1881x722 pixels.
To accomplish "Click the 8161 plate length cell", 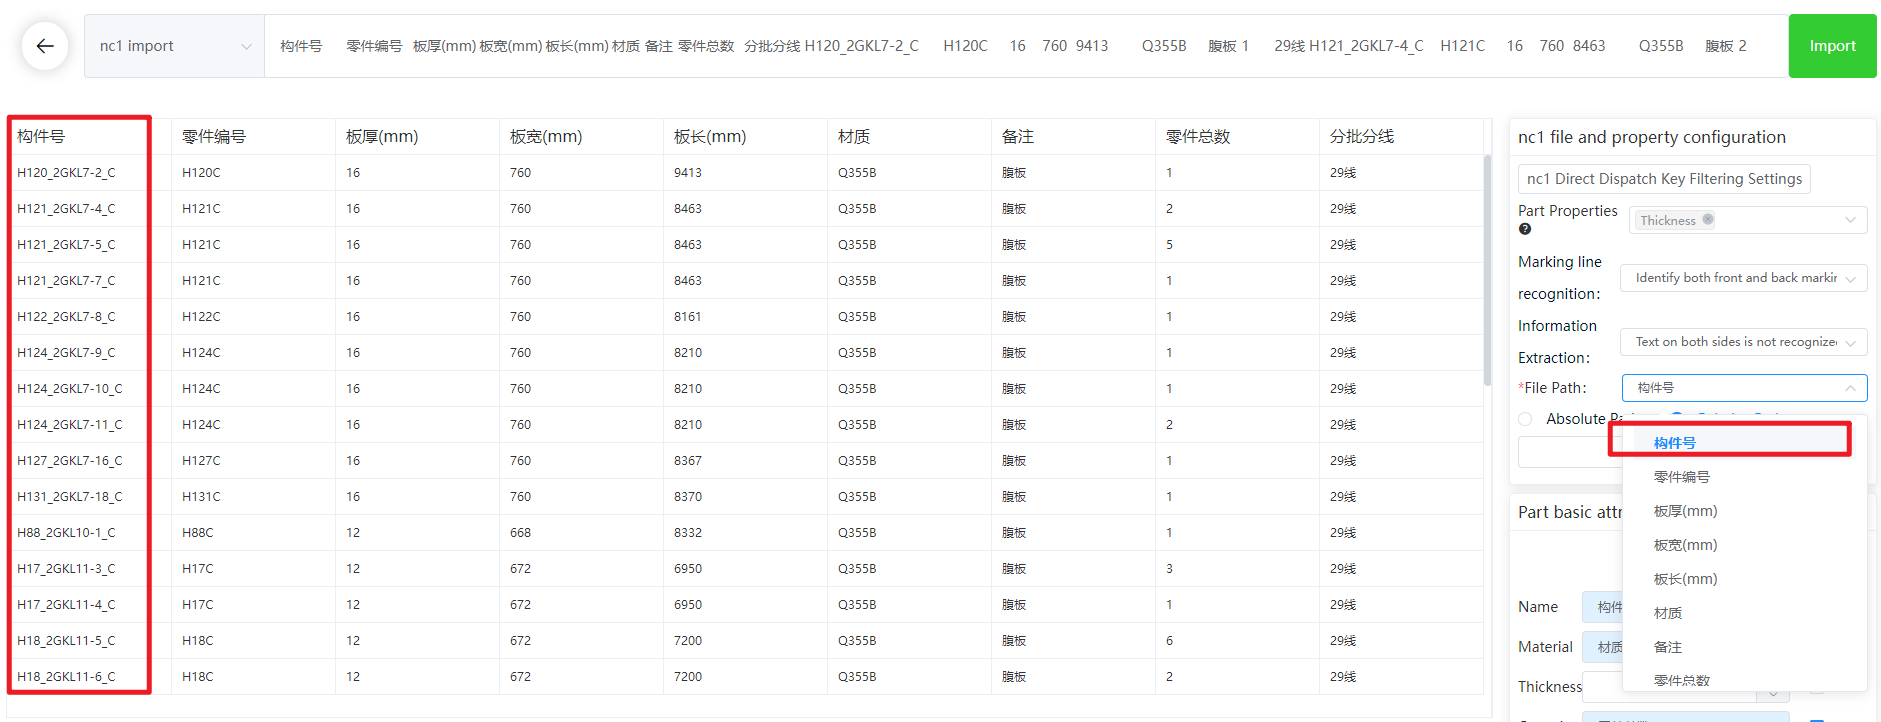I will pyautogui.click(x=745, y=317).
